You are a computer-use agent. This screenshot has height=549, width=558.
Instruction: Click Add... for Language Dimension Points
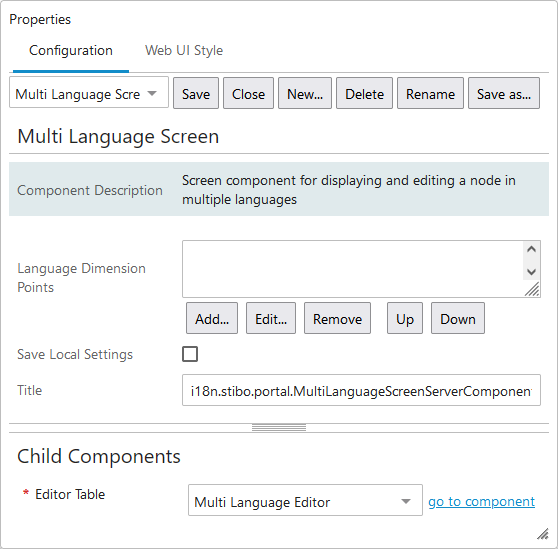coord(212,318)
